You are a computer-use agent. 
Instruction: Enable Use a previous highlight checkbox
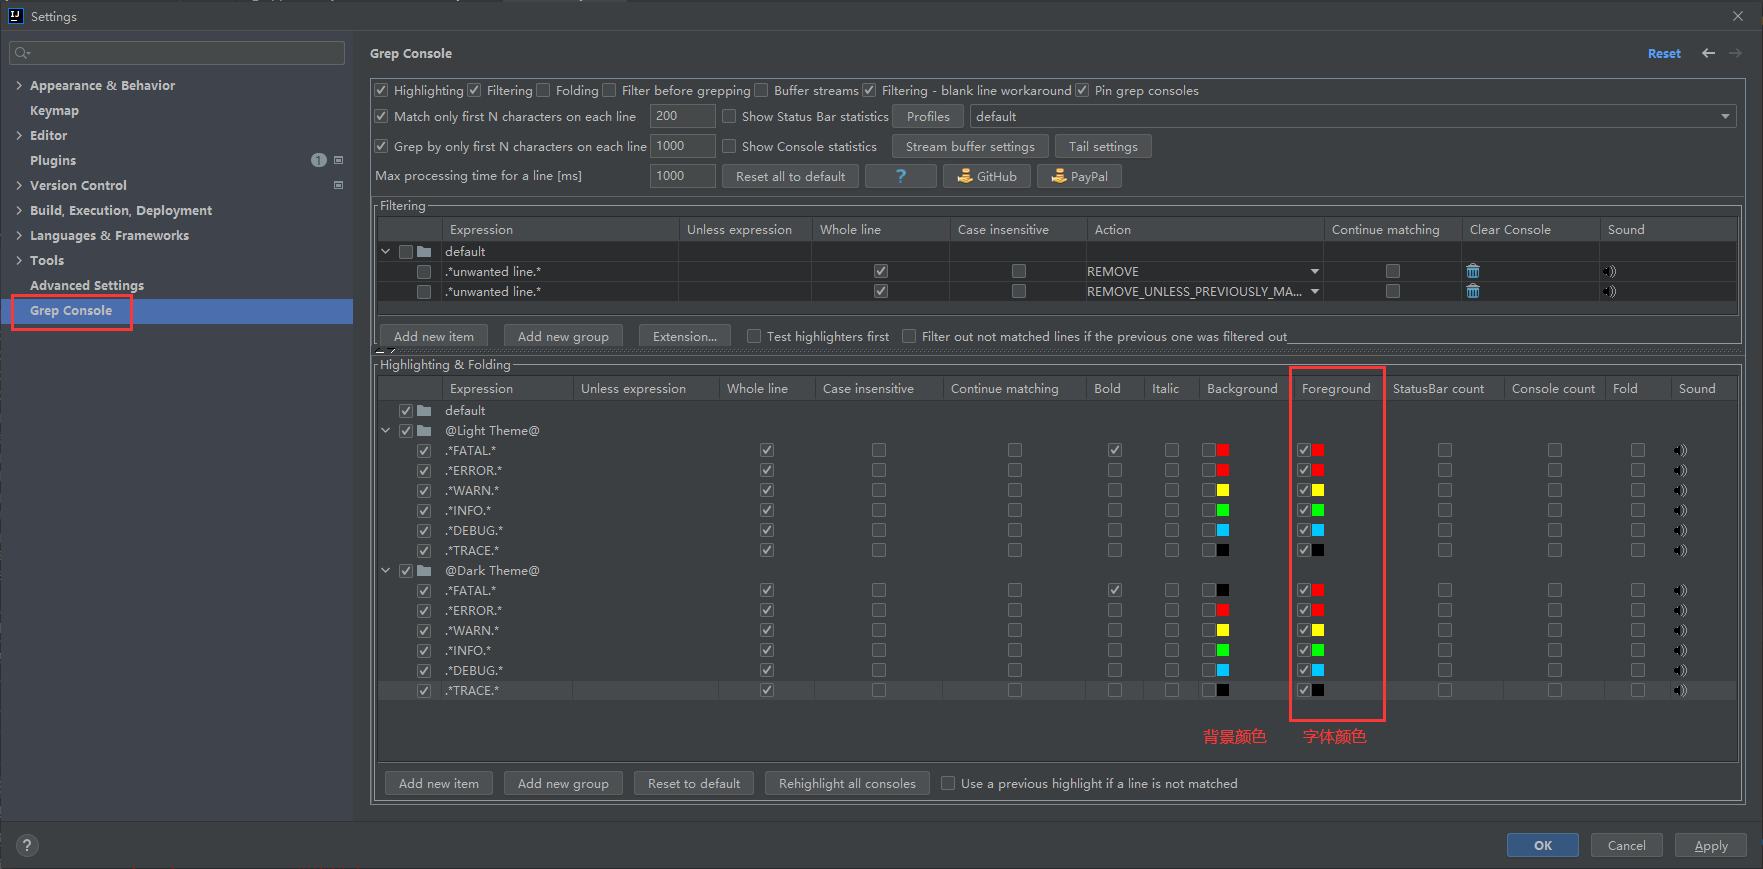coord(948,783)
